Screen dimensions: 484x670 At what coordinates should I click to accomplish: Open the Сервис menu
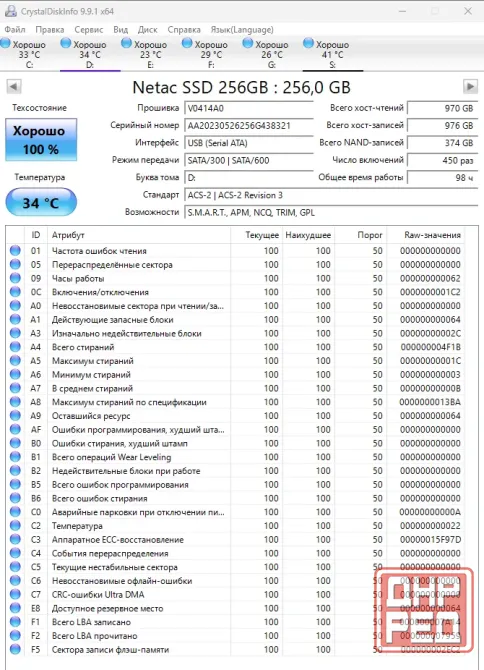[88, 29]
